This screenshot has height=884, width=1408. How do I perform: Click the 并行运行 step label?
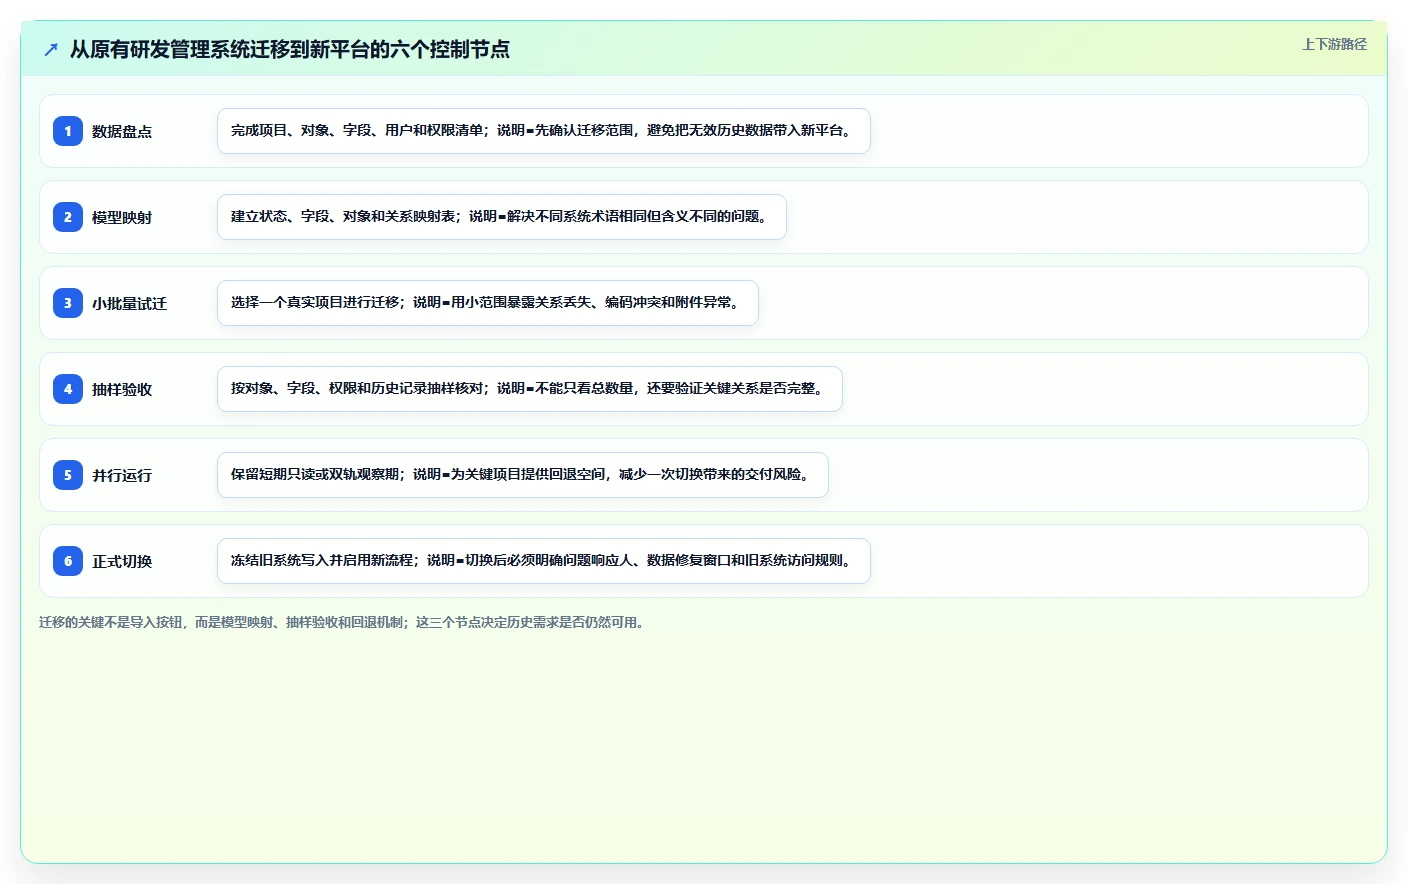[x=122, y=475]
